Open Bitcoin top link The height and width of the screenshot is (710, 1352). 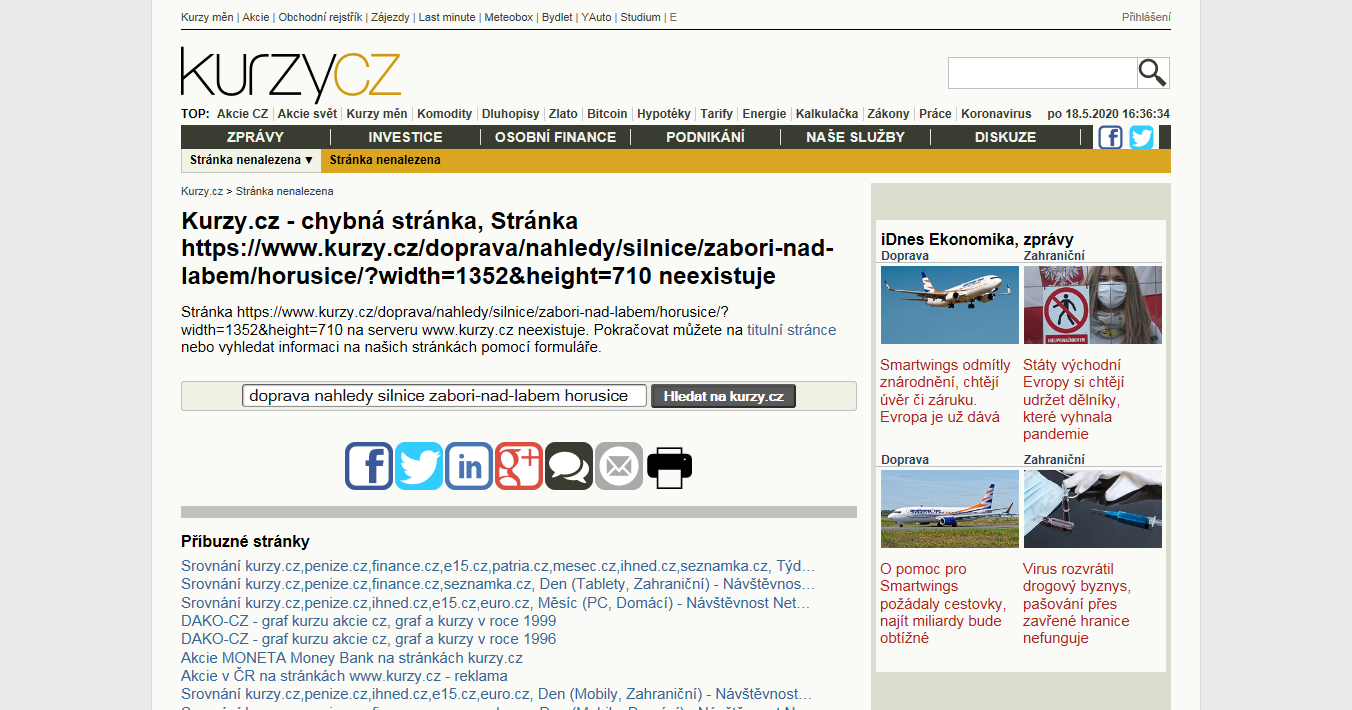pos(607,114)
